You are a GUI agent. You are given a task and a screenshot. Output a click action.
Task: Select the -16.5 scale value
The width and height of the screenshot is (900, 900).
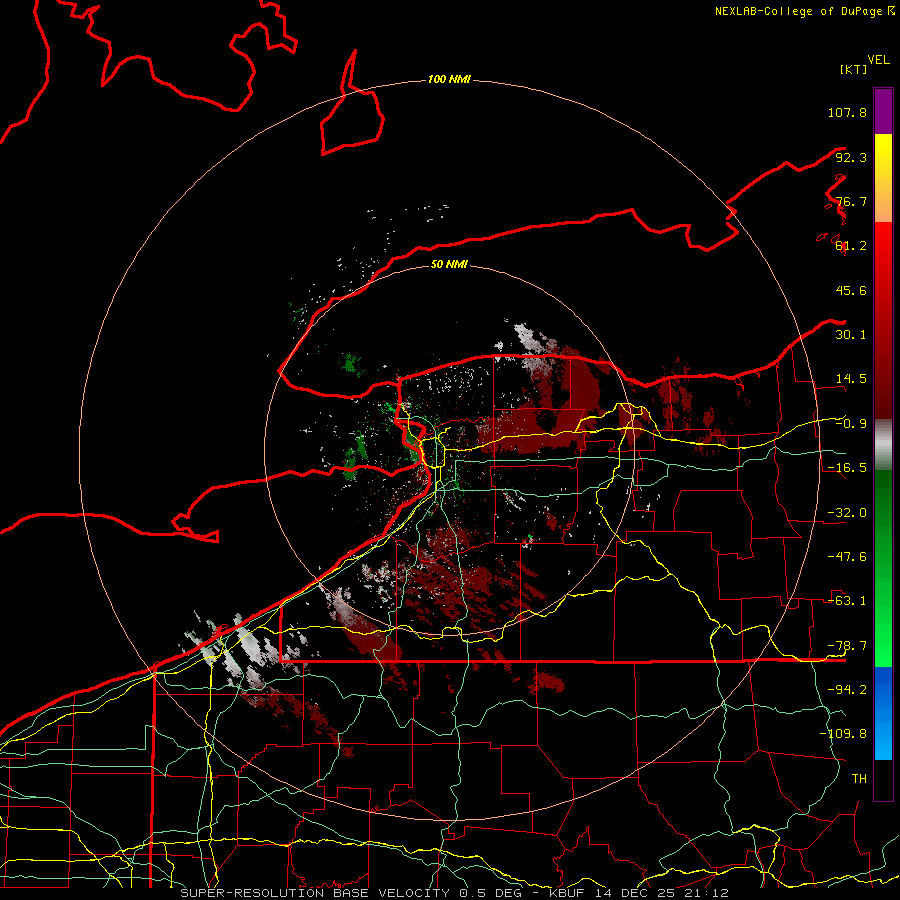(847, 468)
